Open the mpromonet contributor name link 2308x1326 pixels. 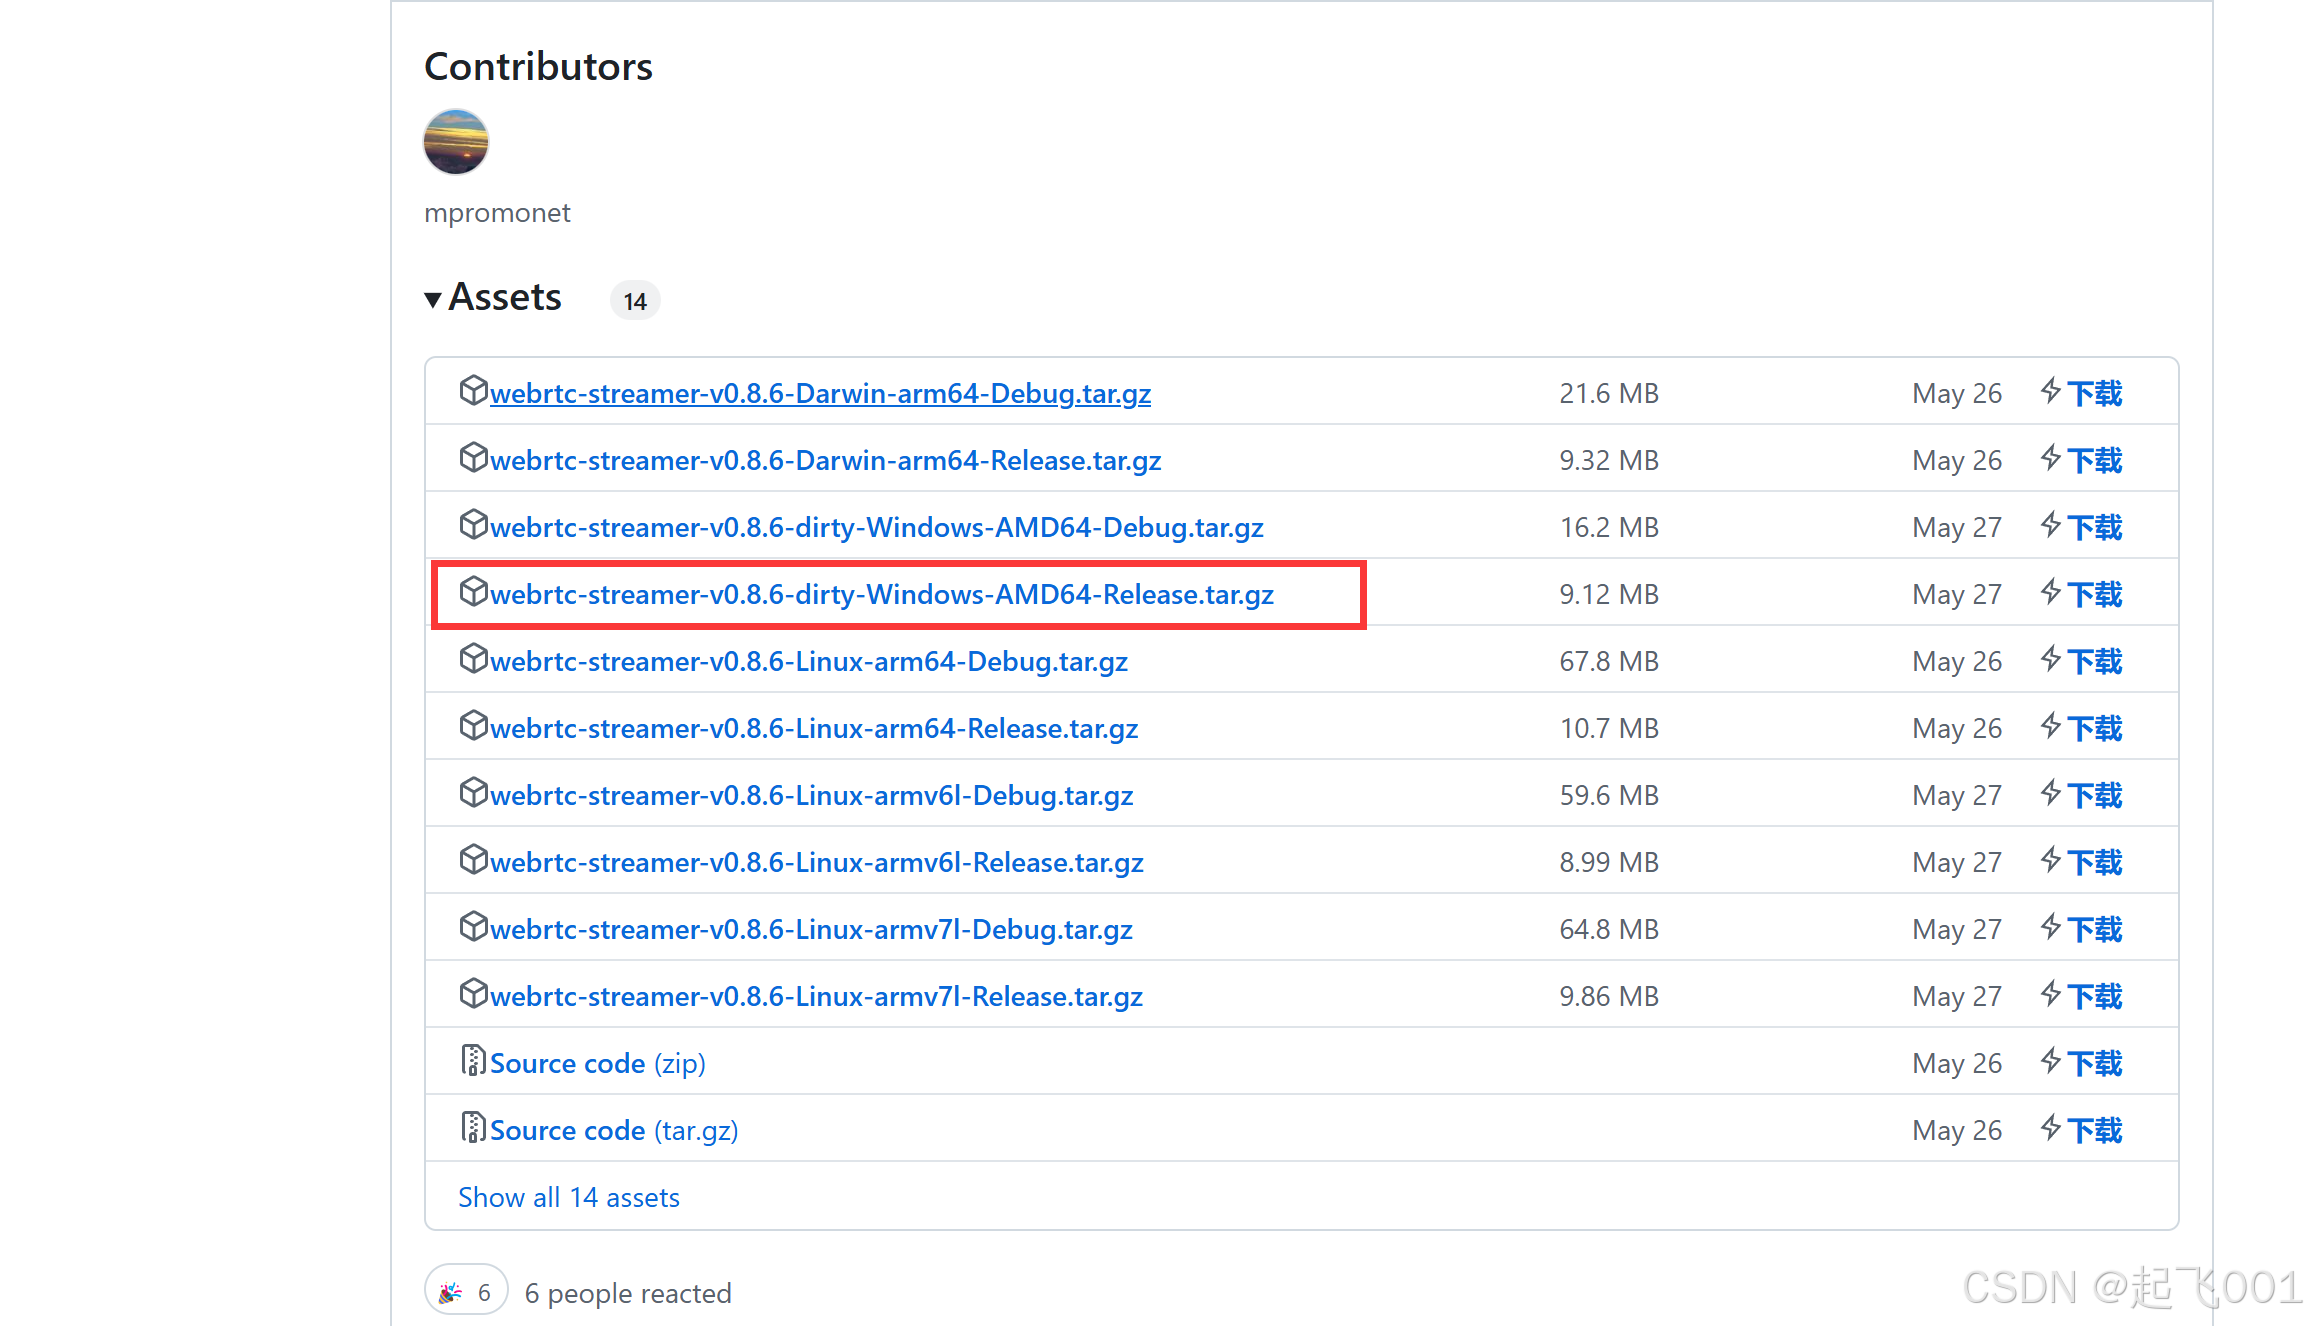coord(497,213)
